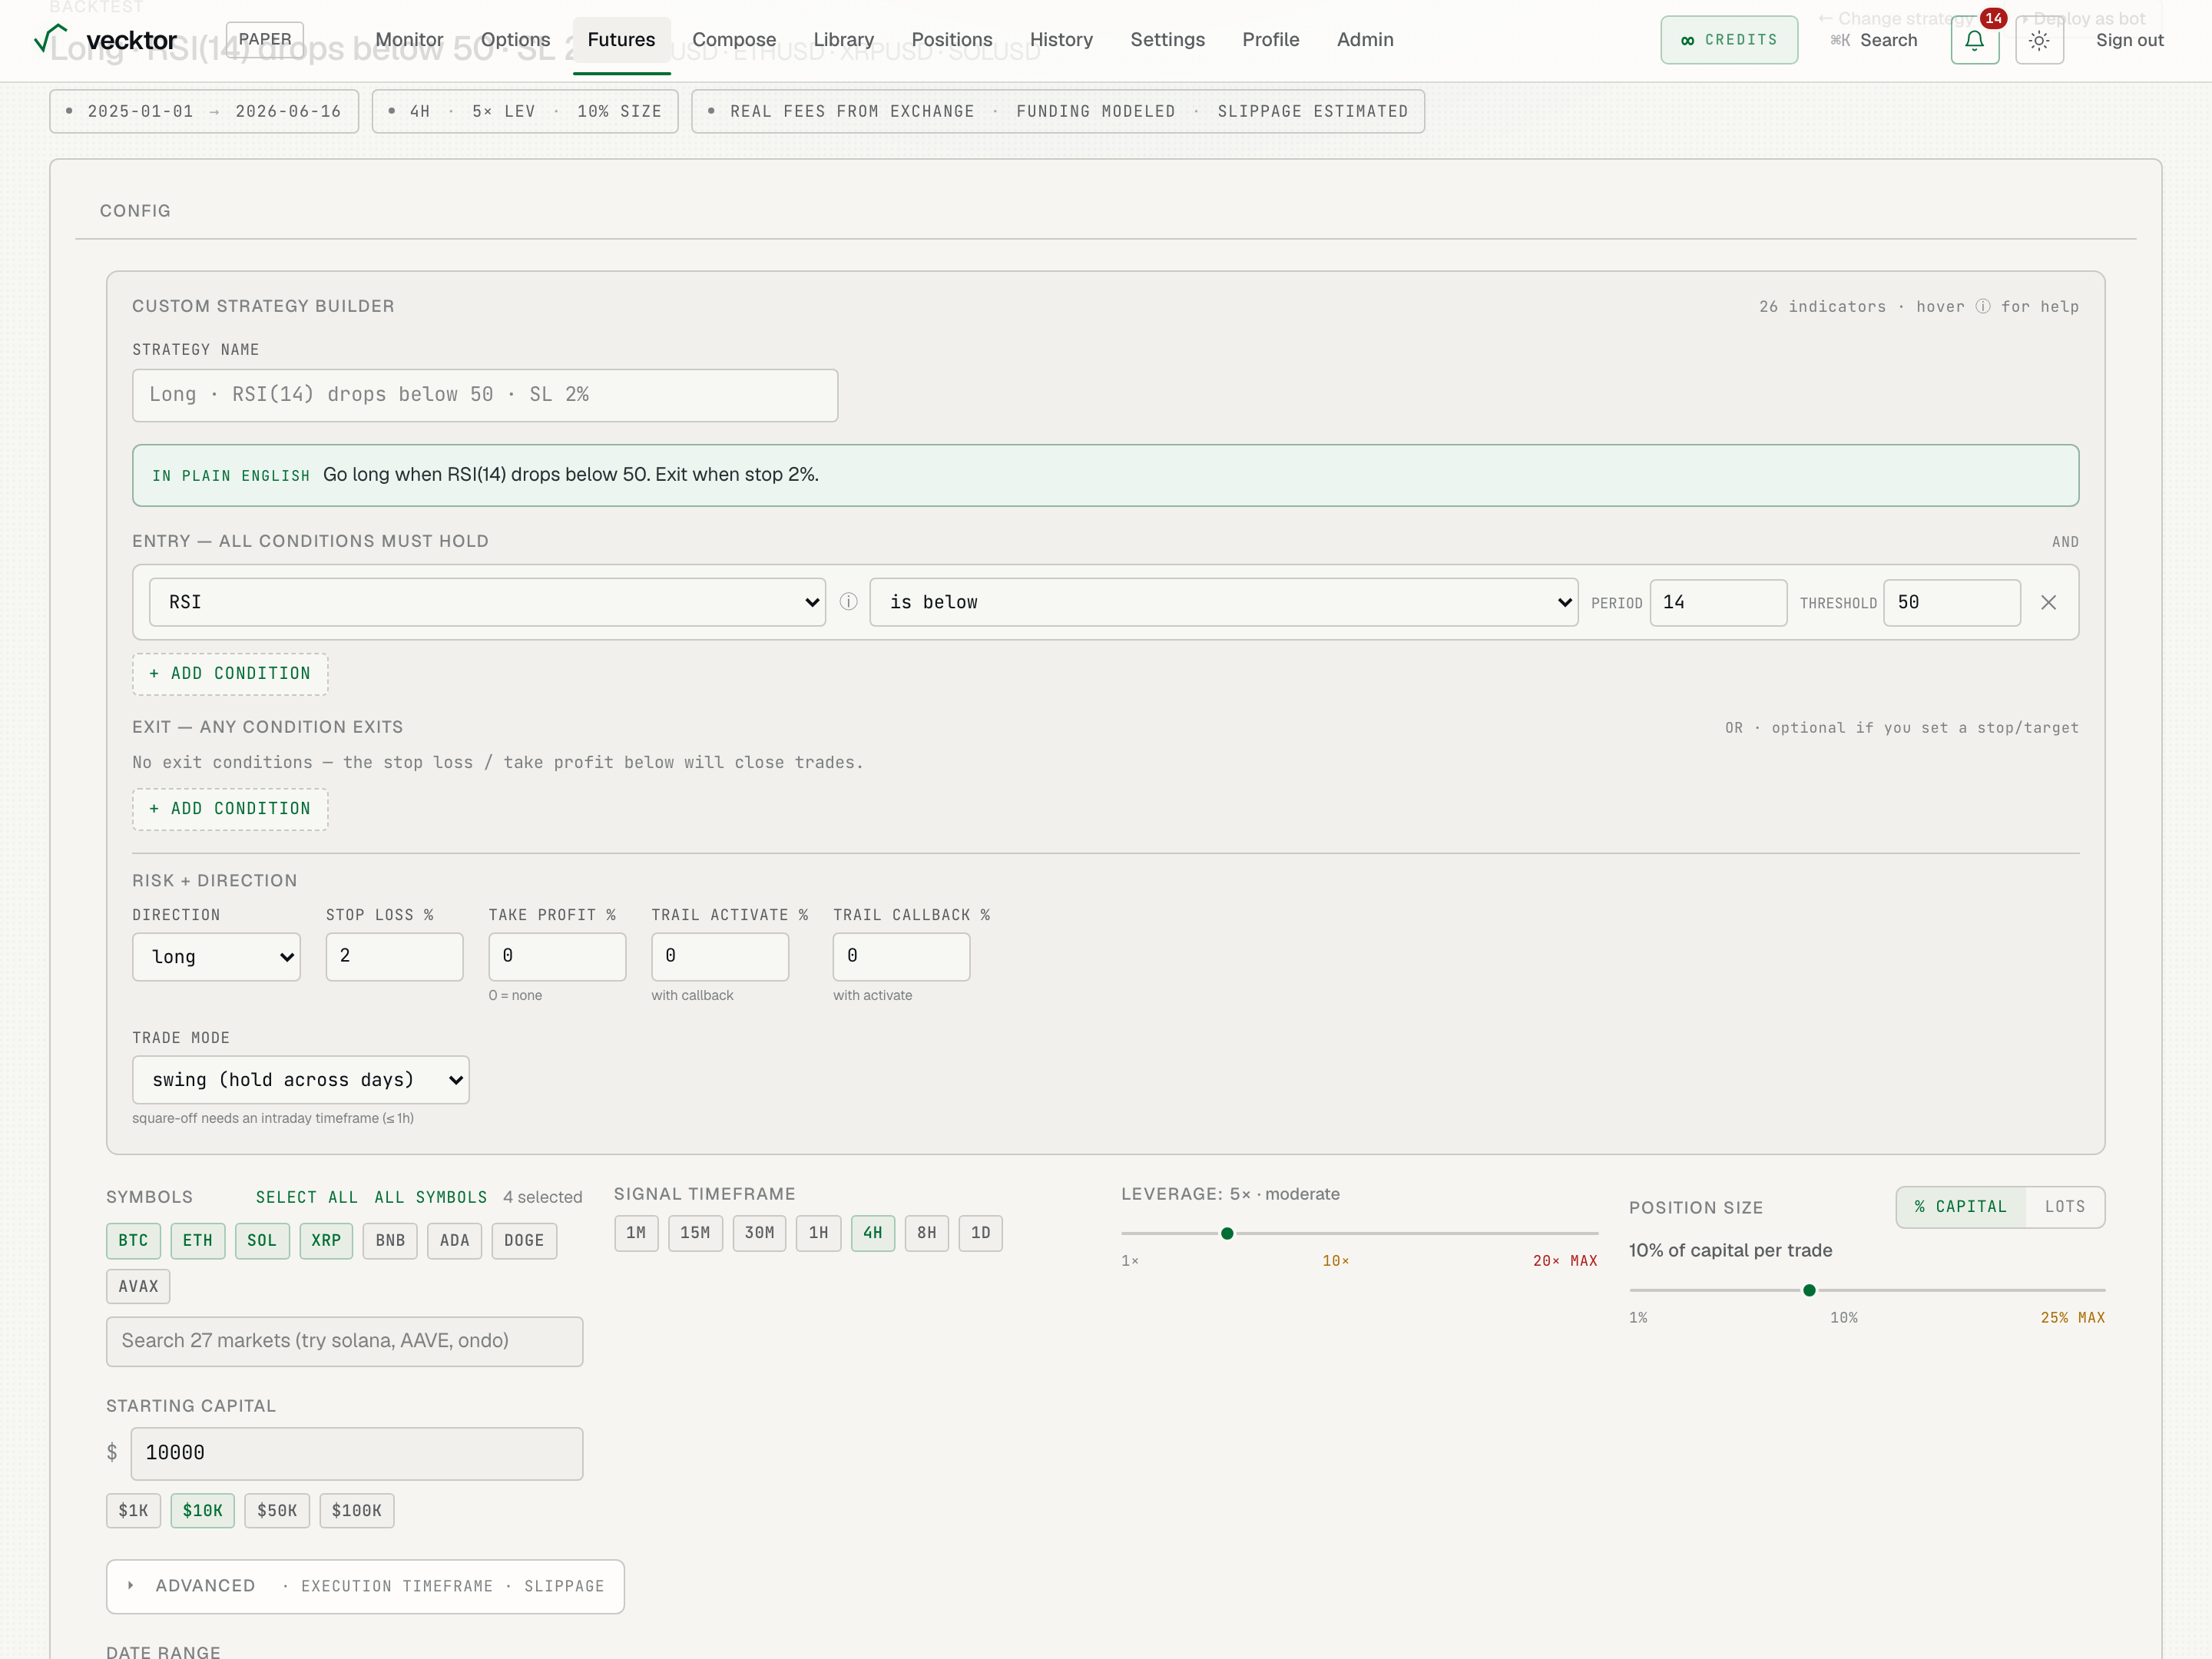Go to the Compose tab
Image resolution: width=2212 pixels, height=1659 pixels.
coord(734,40)
